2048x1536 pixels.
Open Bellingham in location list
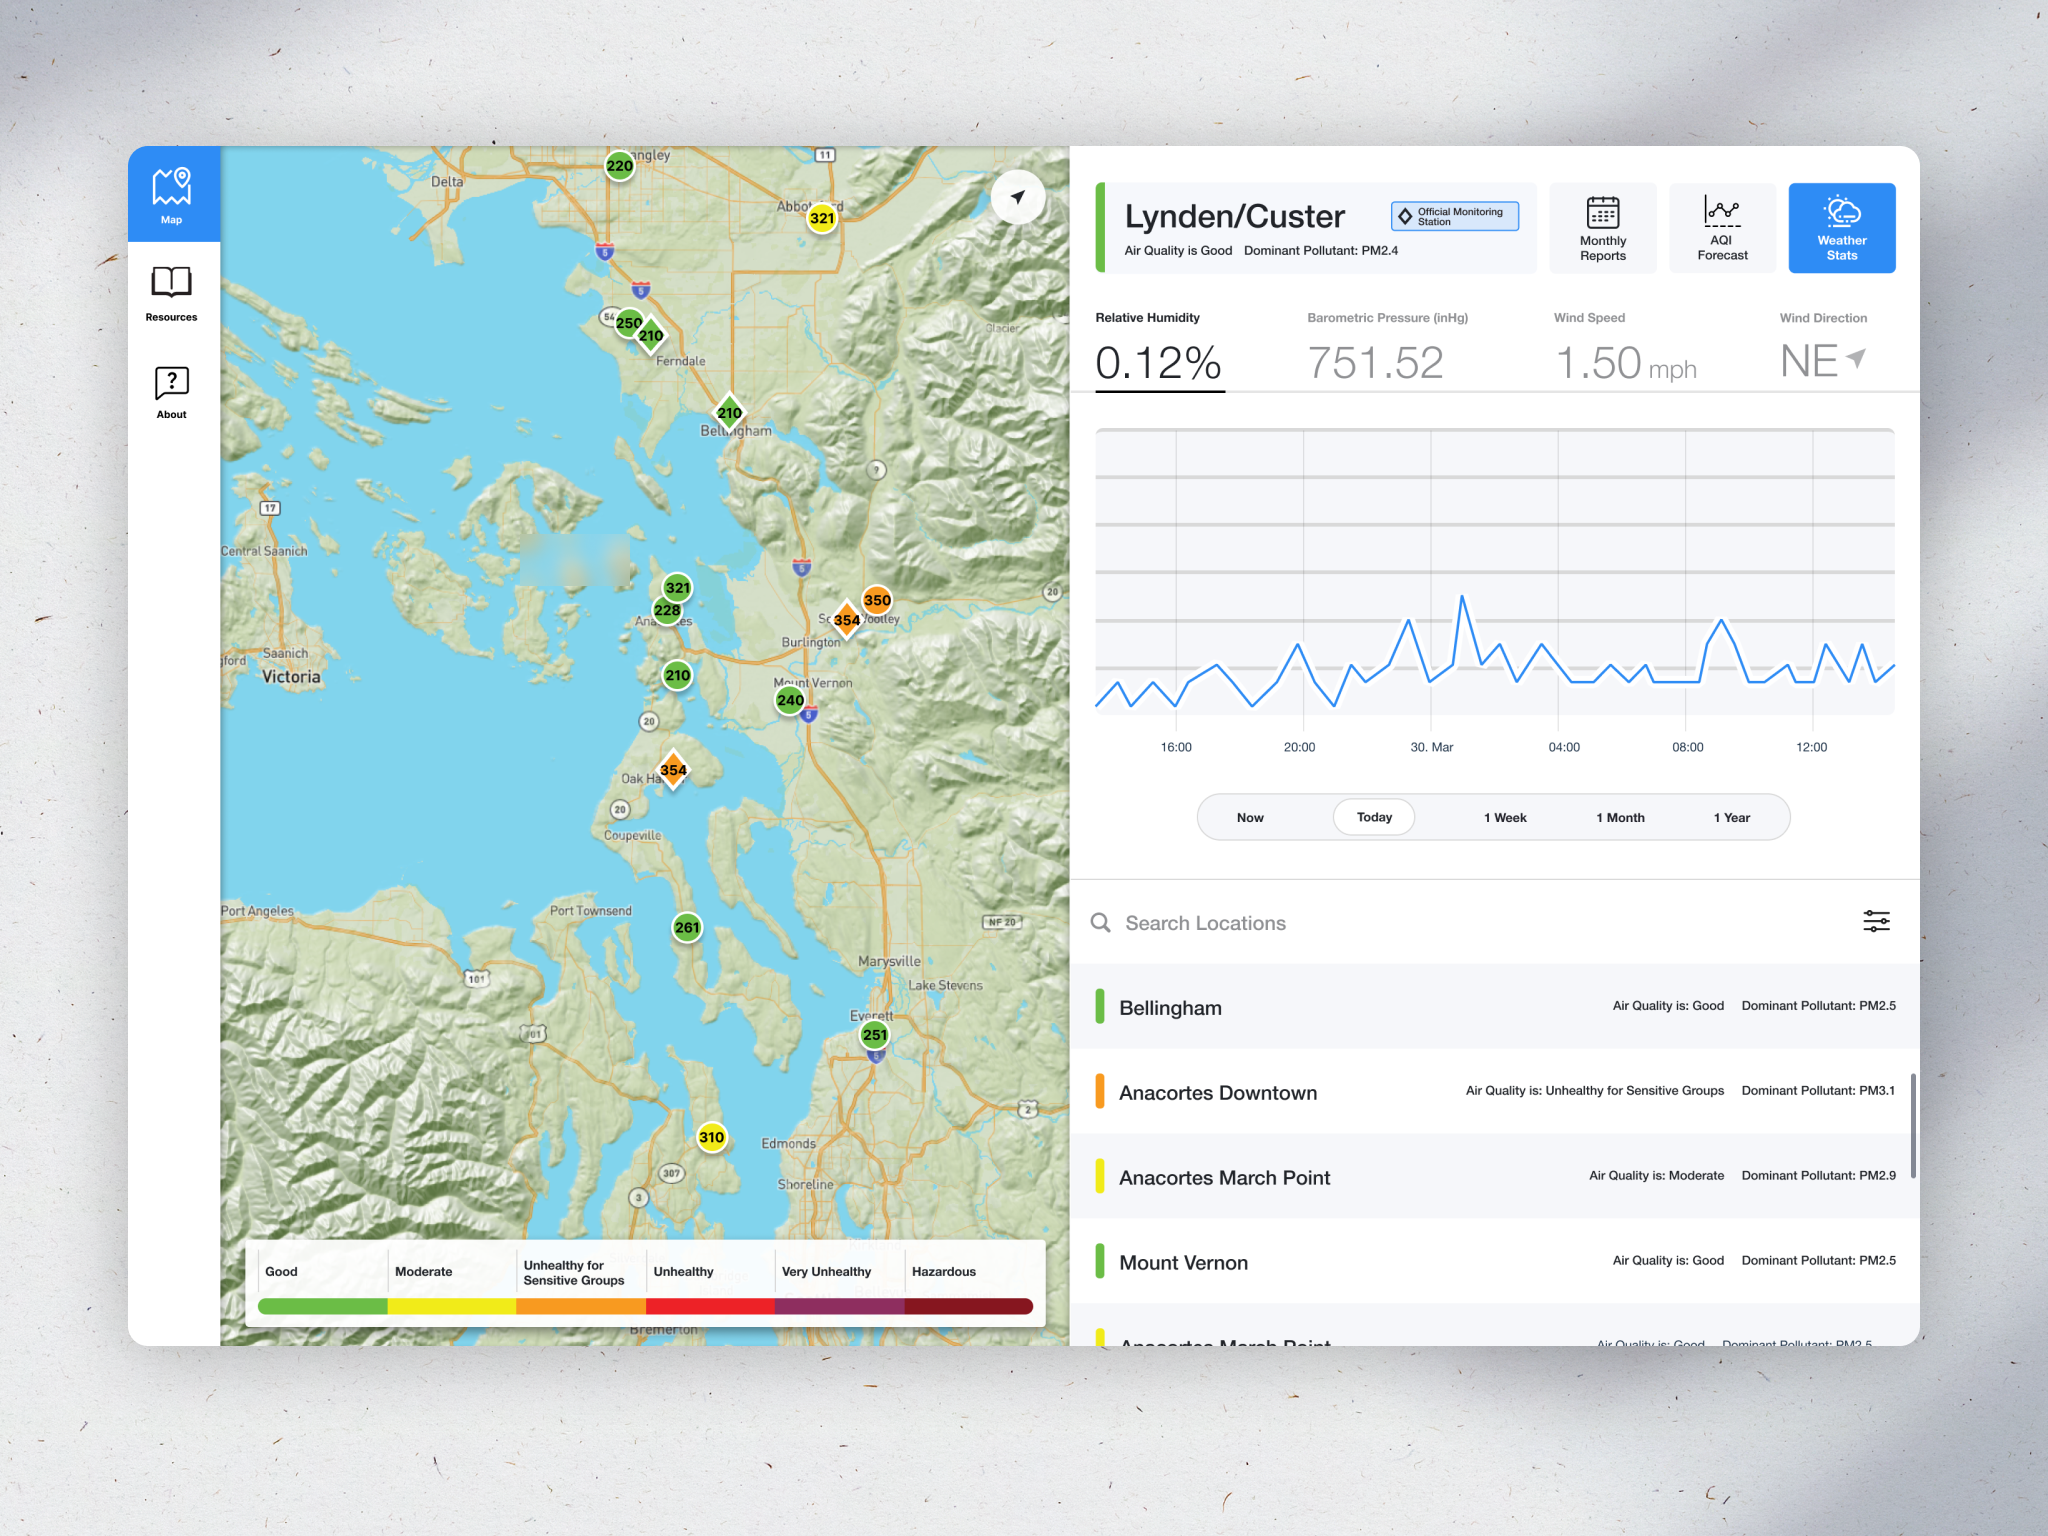(x=1495, y=1007)
